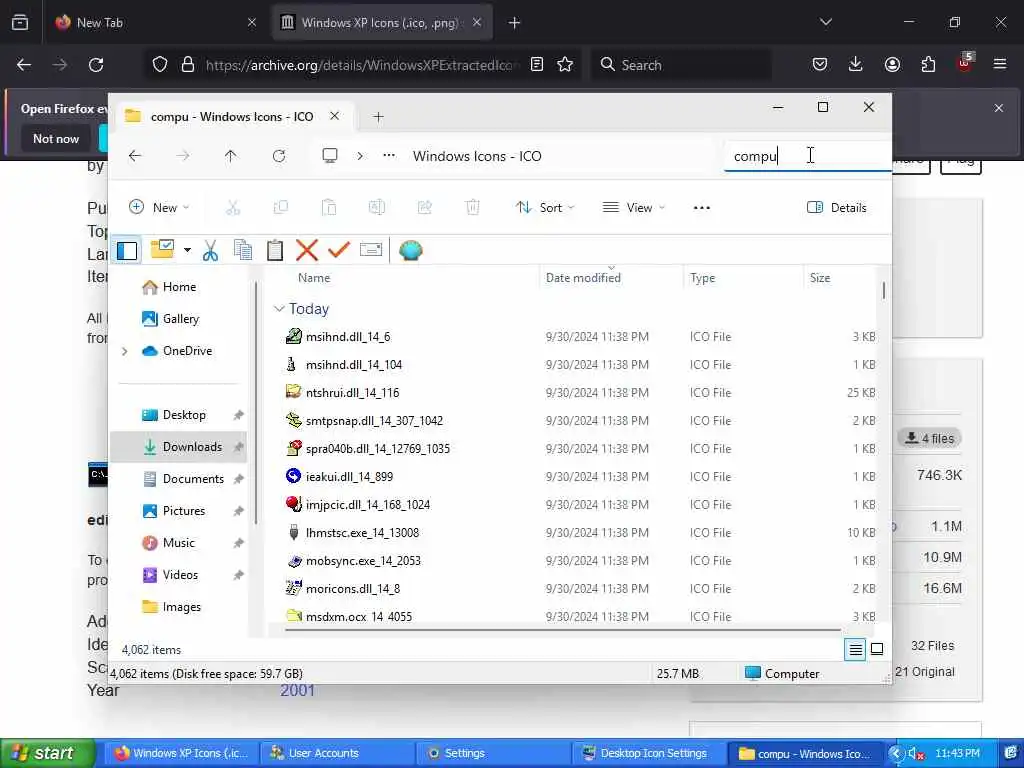Close the compu - Windows Icons tab

pos(334,116)
